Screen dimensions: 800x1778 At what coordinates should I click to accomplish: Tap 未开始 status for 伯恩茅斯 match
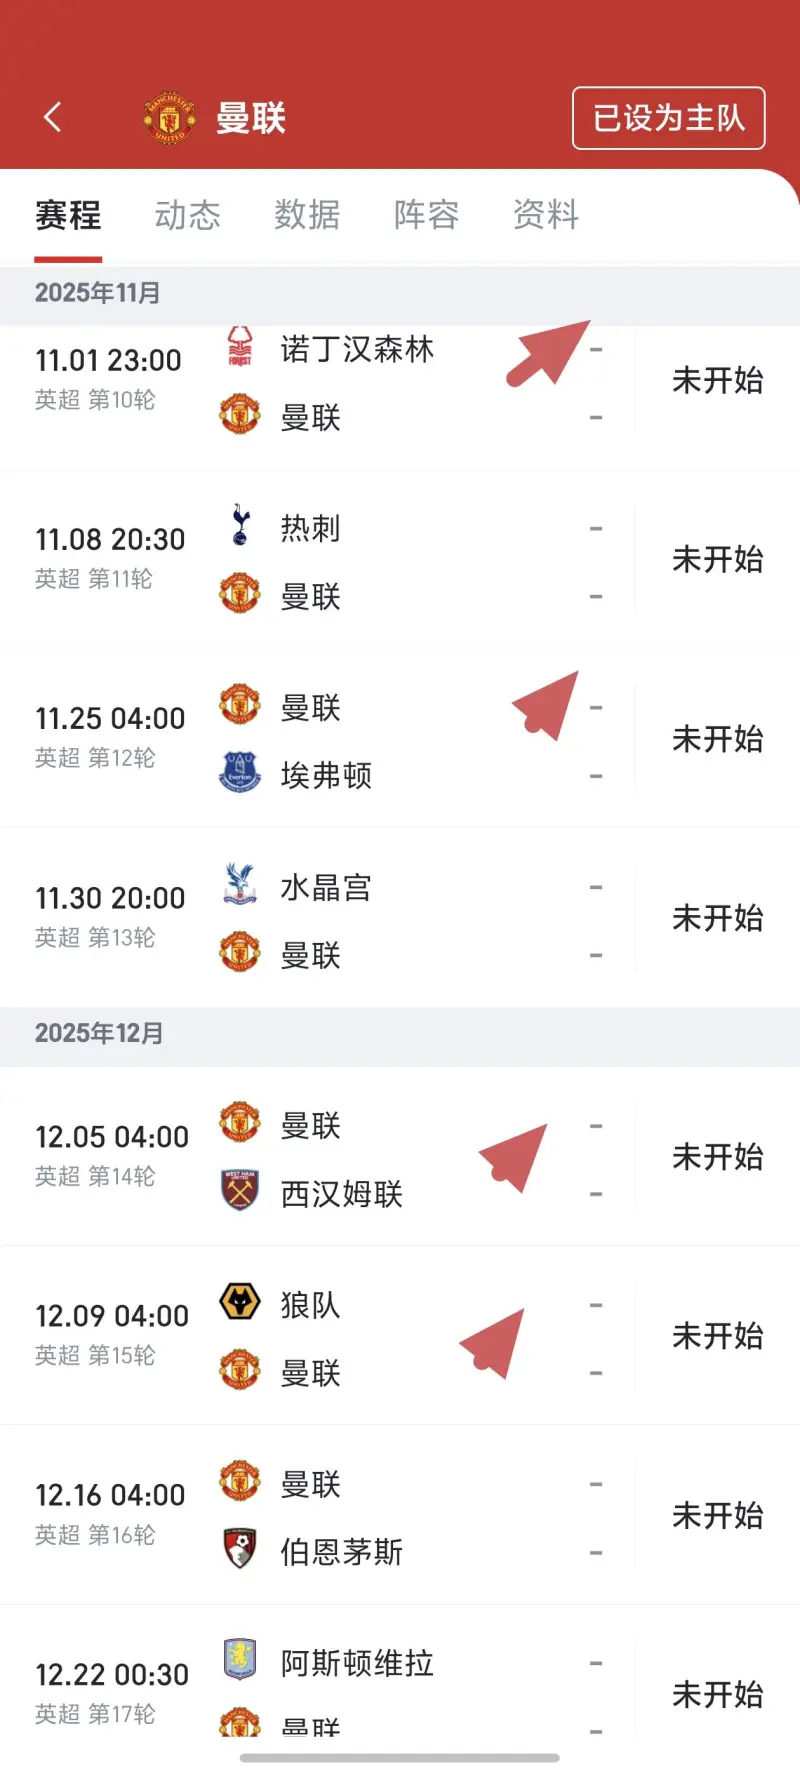717,1516
